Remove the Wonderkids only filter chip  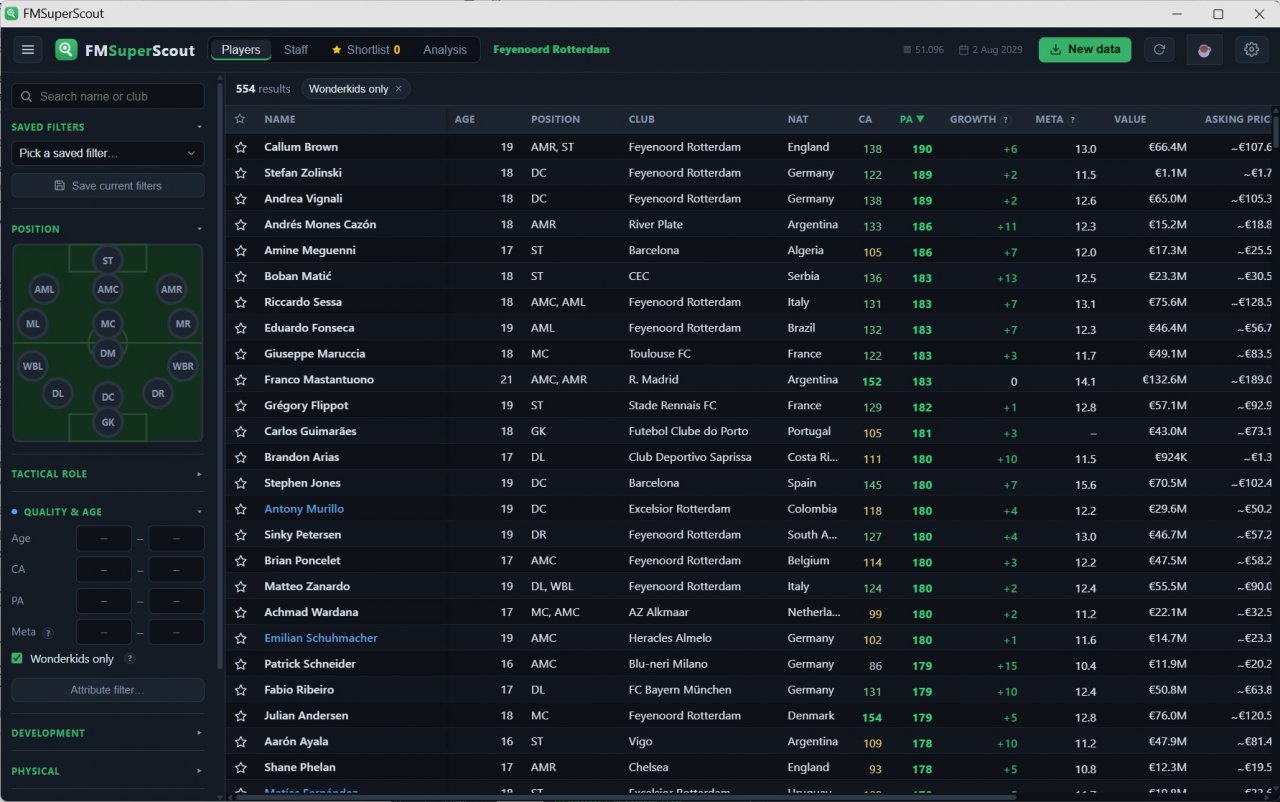[398, 89]
